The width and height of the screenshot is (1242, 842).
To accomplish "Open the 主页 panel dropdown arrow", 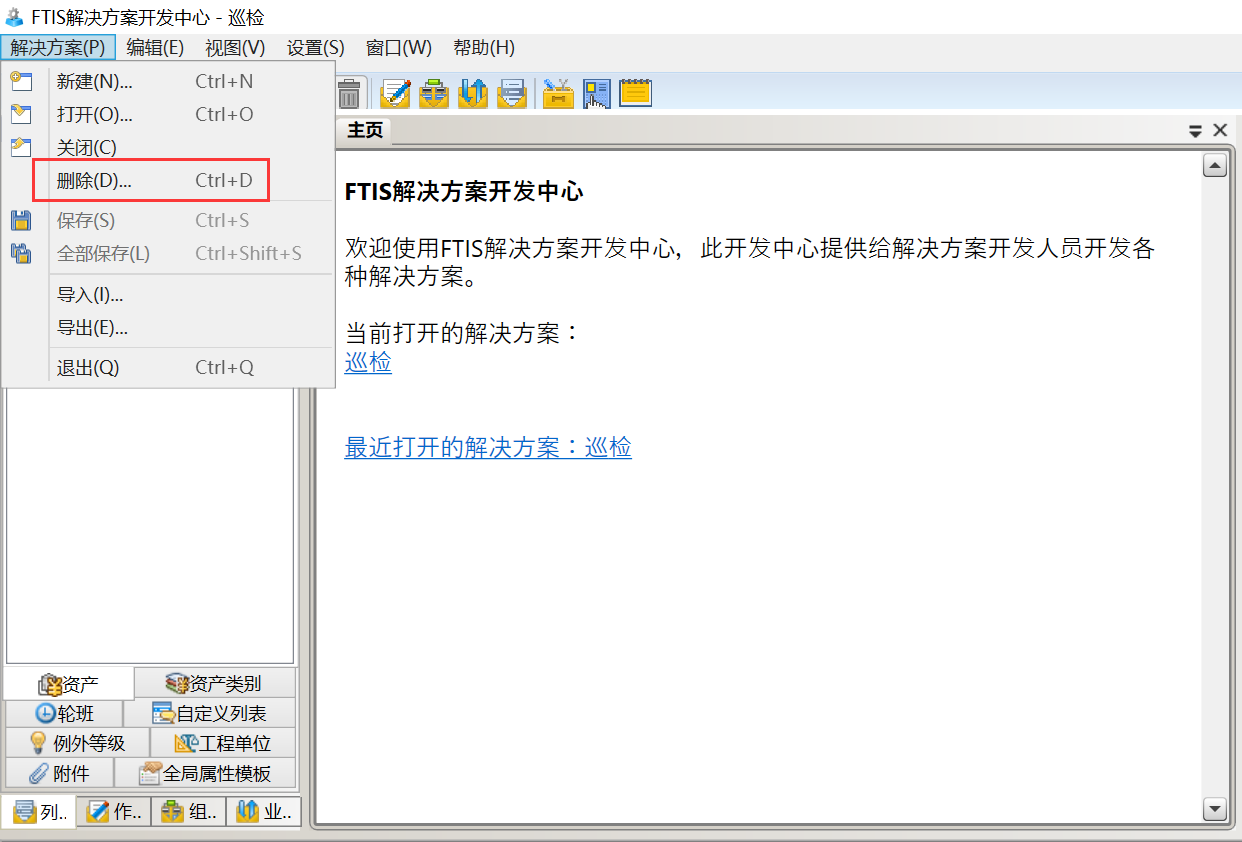I will point(1195,131).
